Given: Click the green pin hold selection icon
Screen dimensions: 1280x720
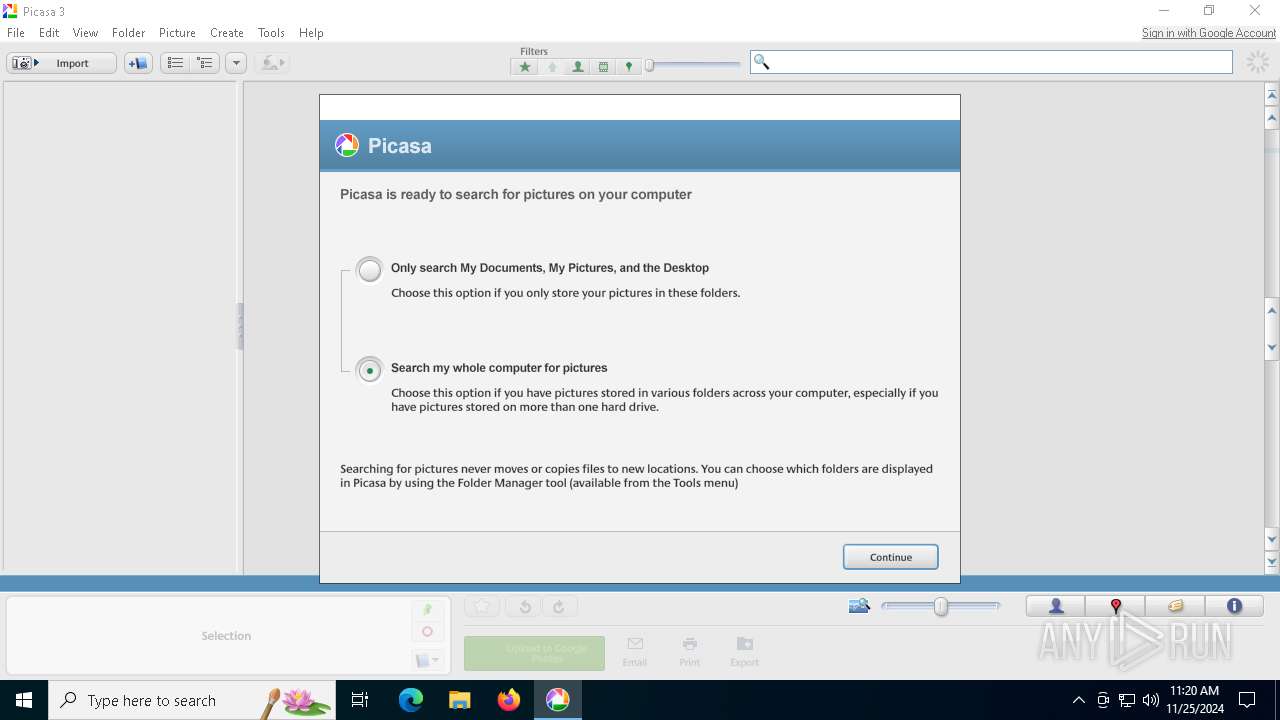Looking at the screenshot, I should click(427, 609).
